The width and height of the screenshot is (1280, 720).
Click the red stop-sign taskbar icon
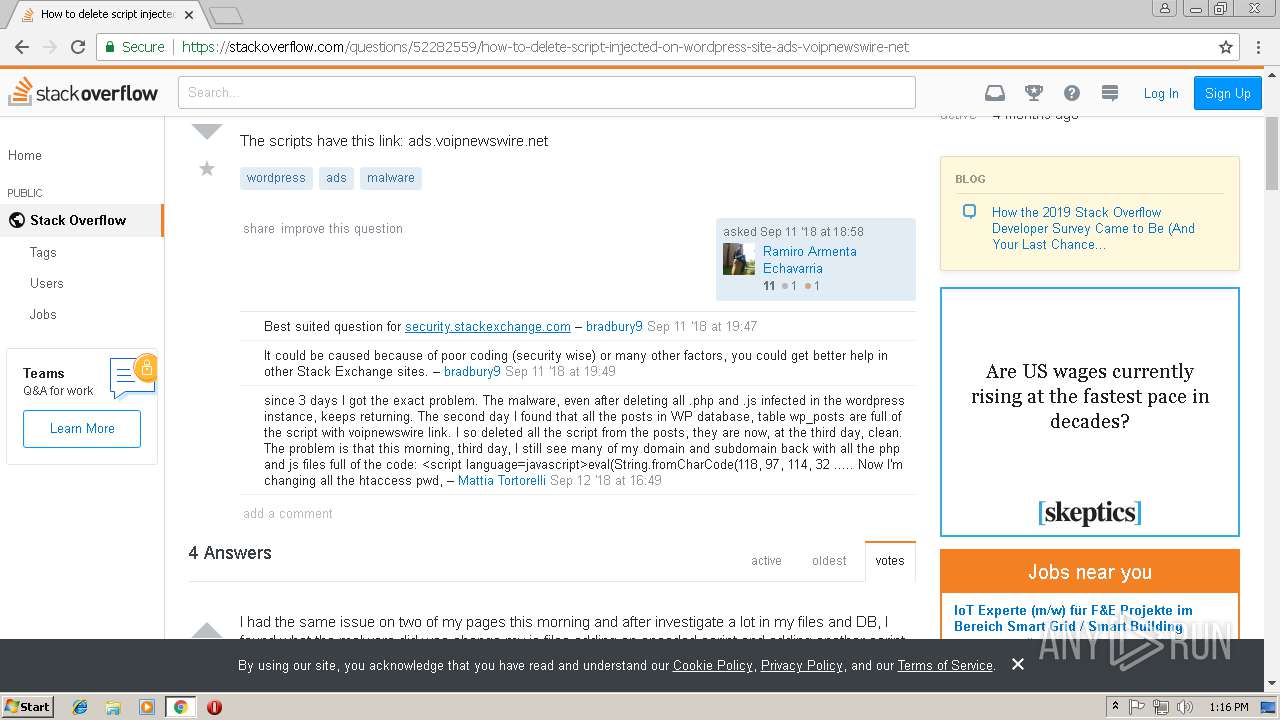click(x=214, y=707)
